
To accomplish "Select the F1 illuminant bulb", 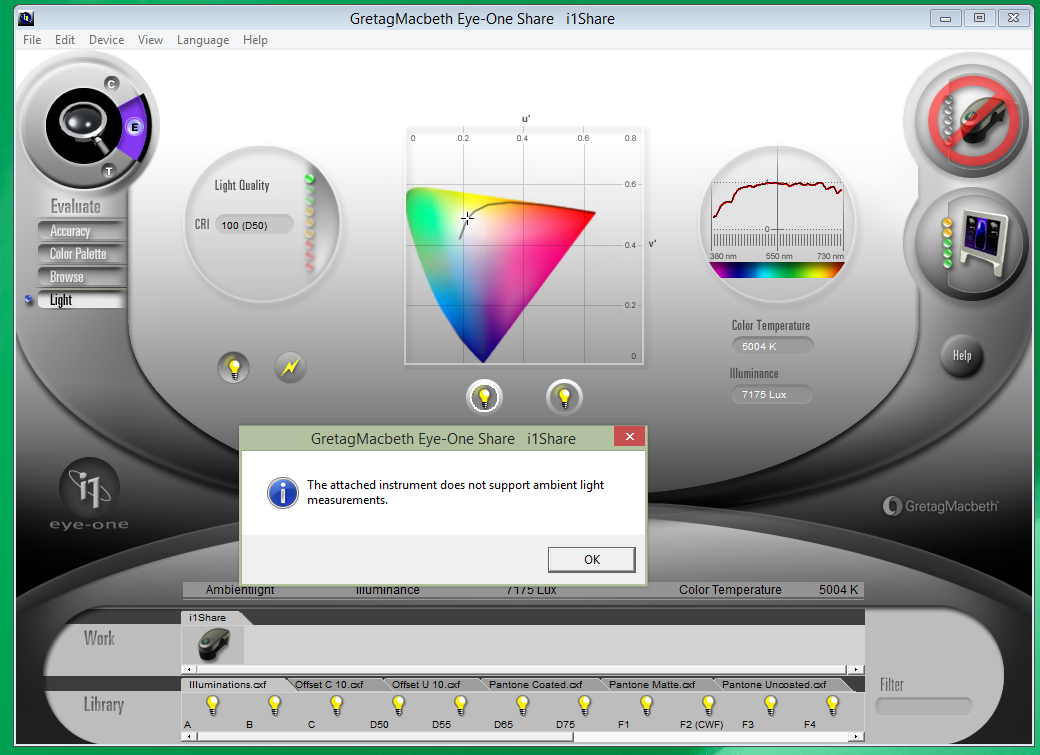I will point(647,705).
